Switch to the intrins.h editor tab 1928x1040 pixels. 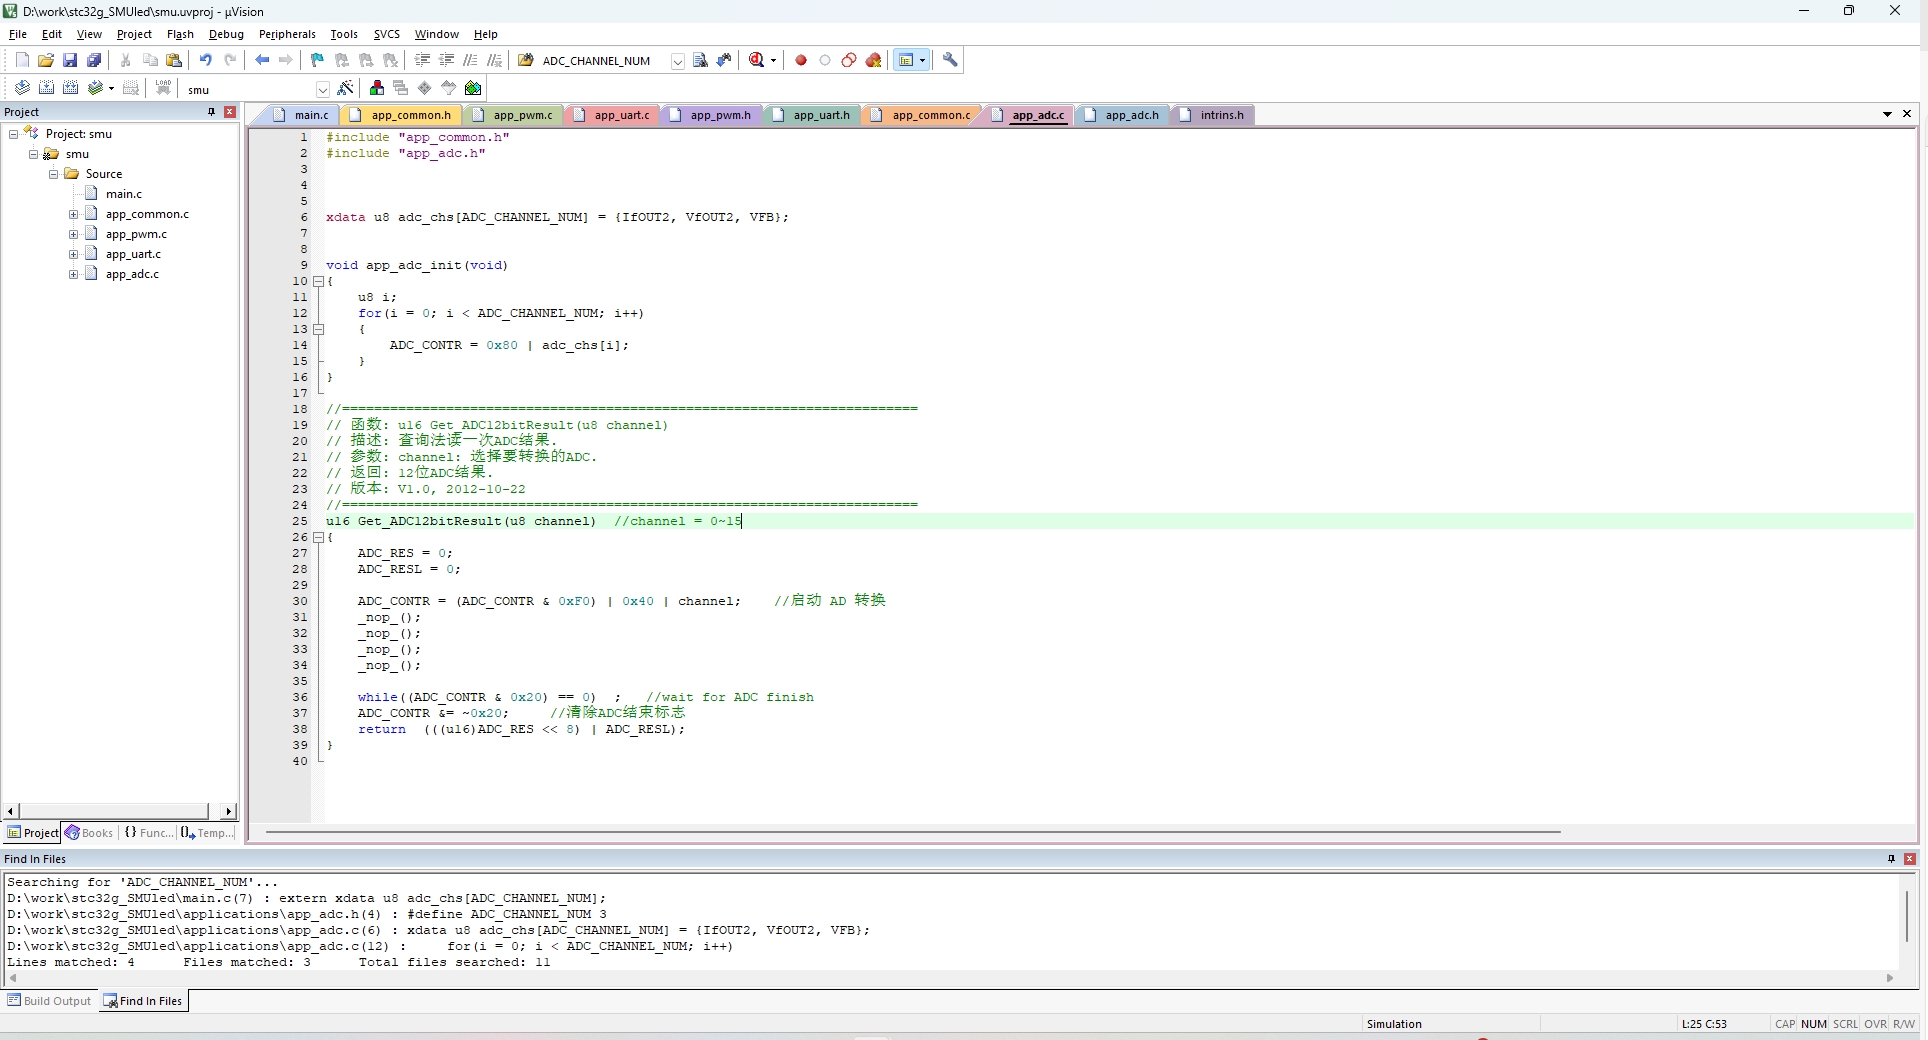pyautogui.click(x=1212, y=115)
